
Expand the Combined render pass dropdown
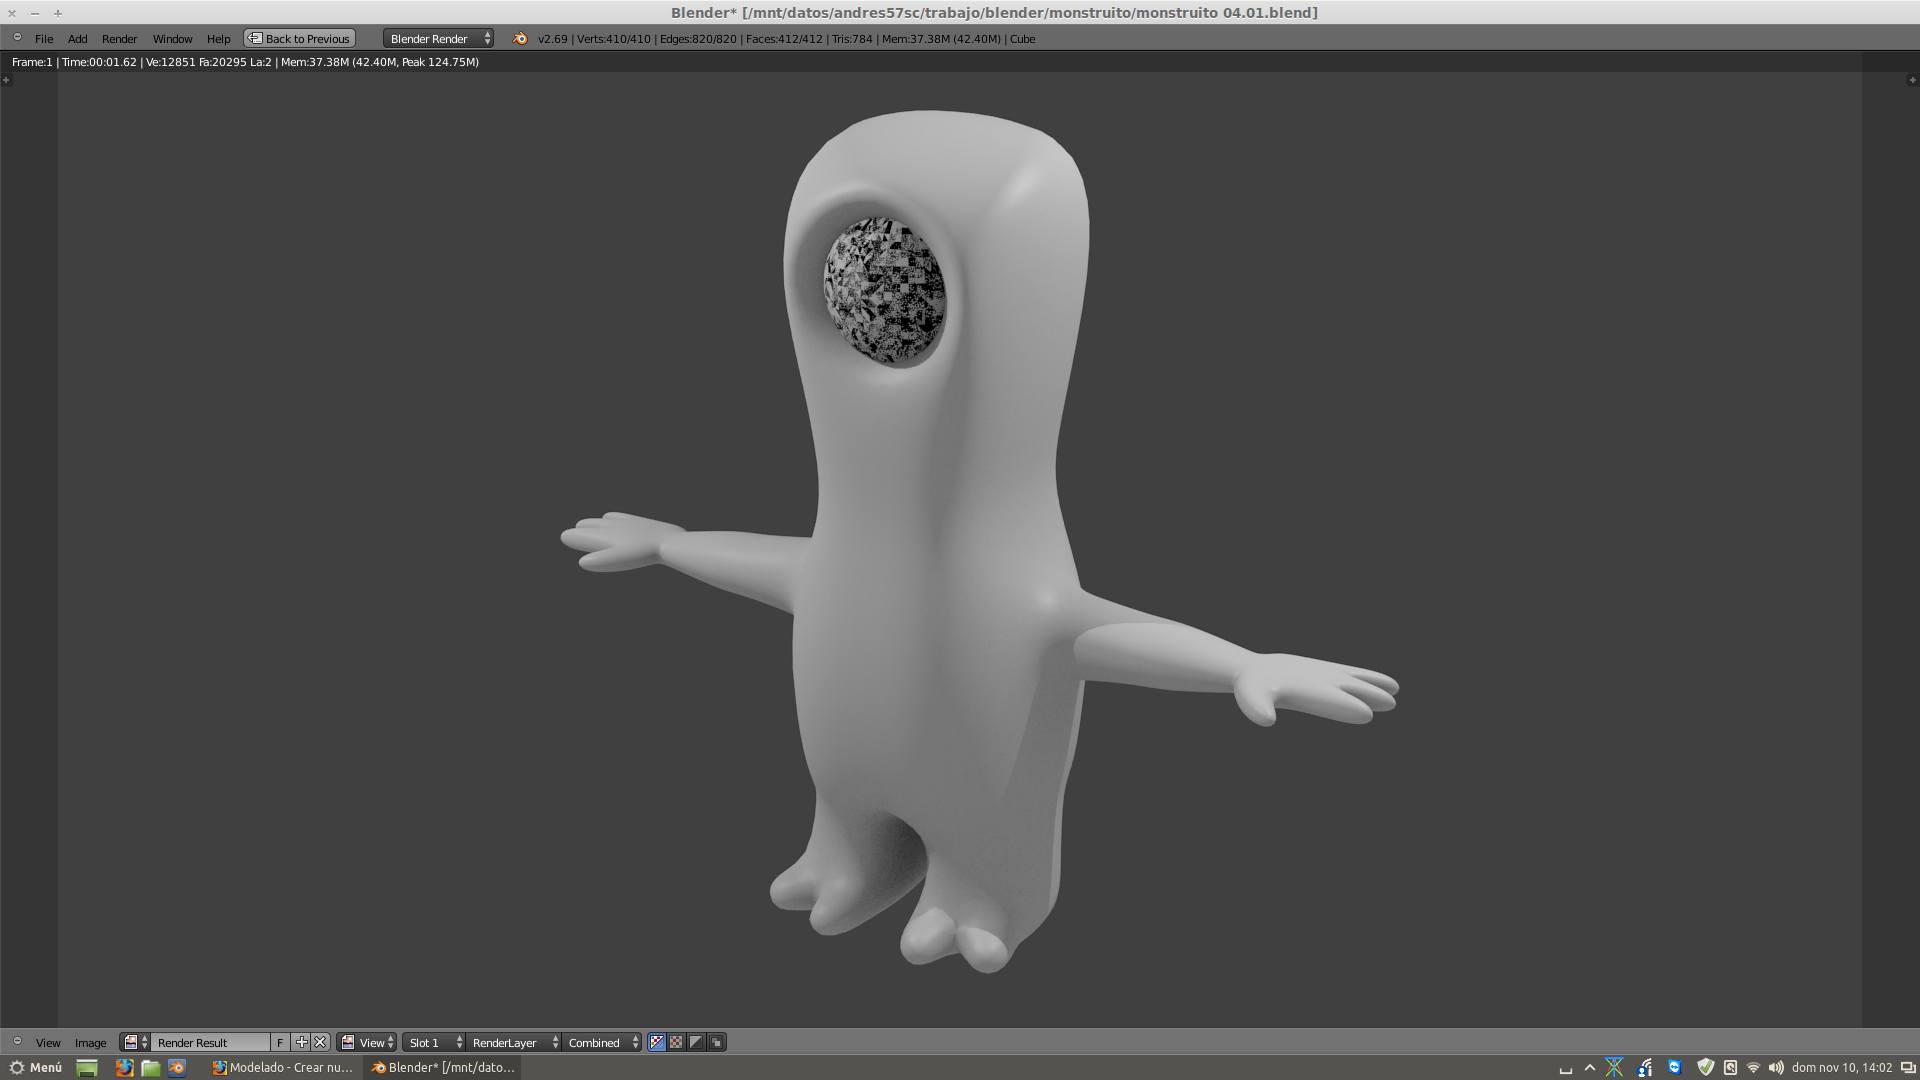[603, 1042]
